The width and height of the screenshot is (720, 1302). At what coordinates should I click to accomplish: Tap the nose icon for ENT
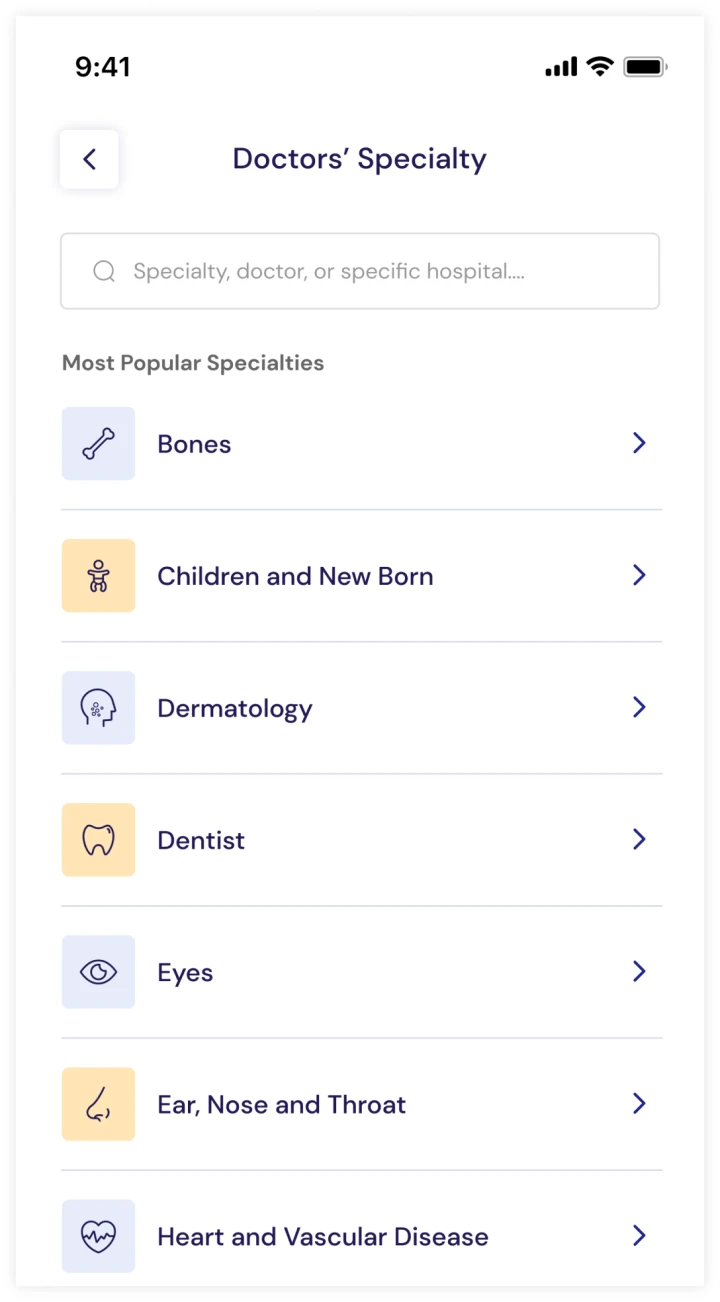(98, 1103)
